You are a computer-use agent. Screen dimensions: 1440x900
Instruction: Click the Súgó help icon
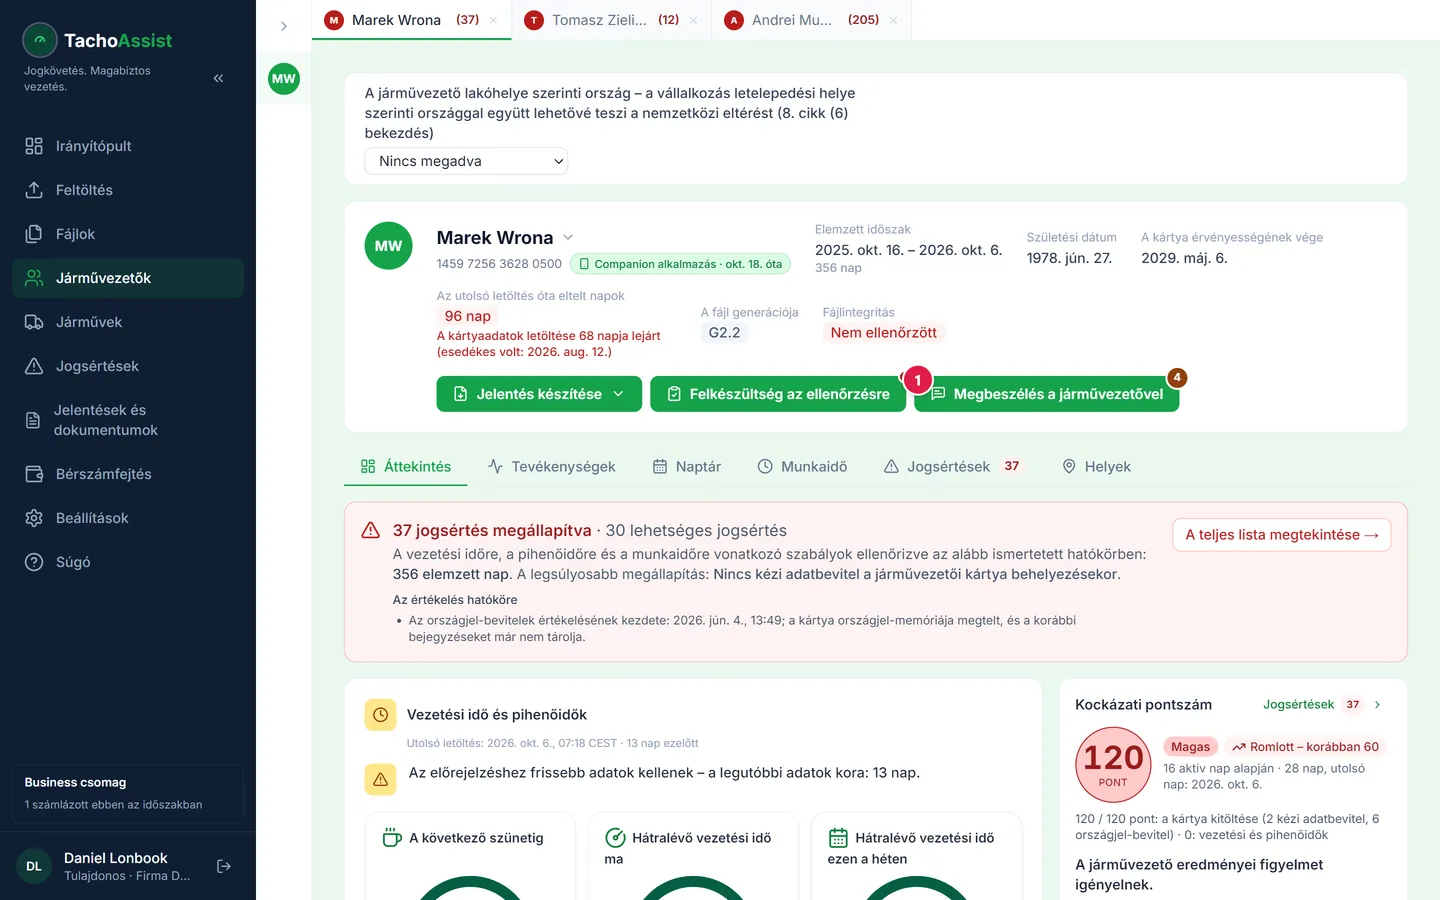[x=34, y=562]
